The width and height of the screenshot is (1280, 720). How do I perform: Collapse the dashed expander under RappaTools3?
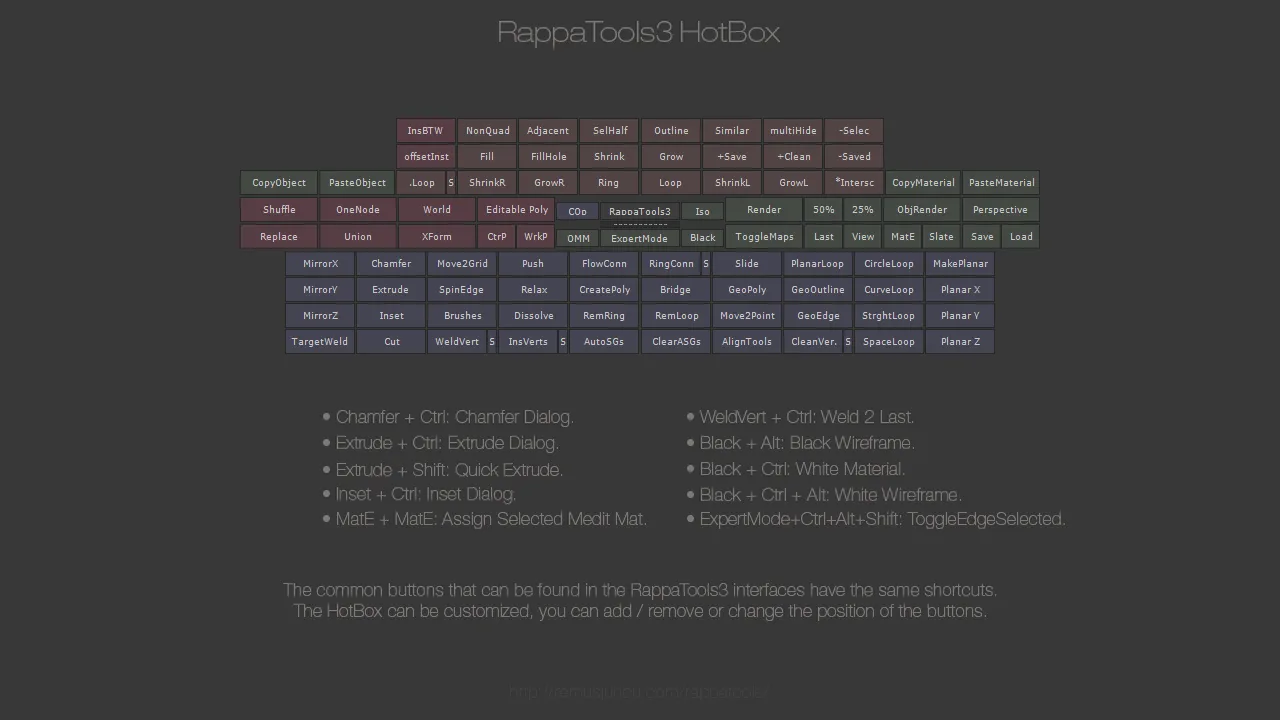639,226
